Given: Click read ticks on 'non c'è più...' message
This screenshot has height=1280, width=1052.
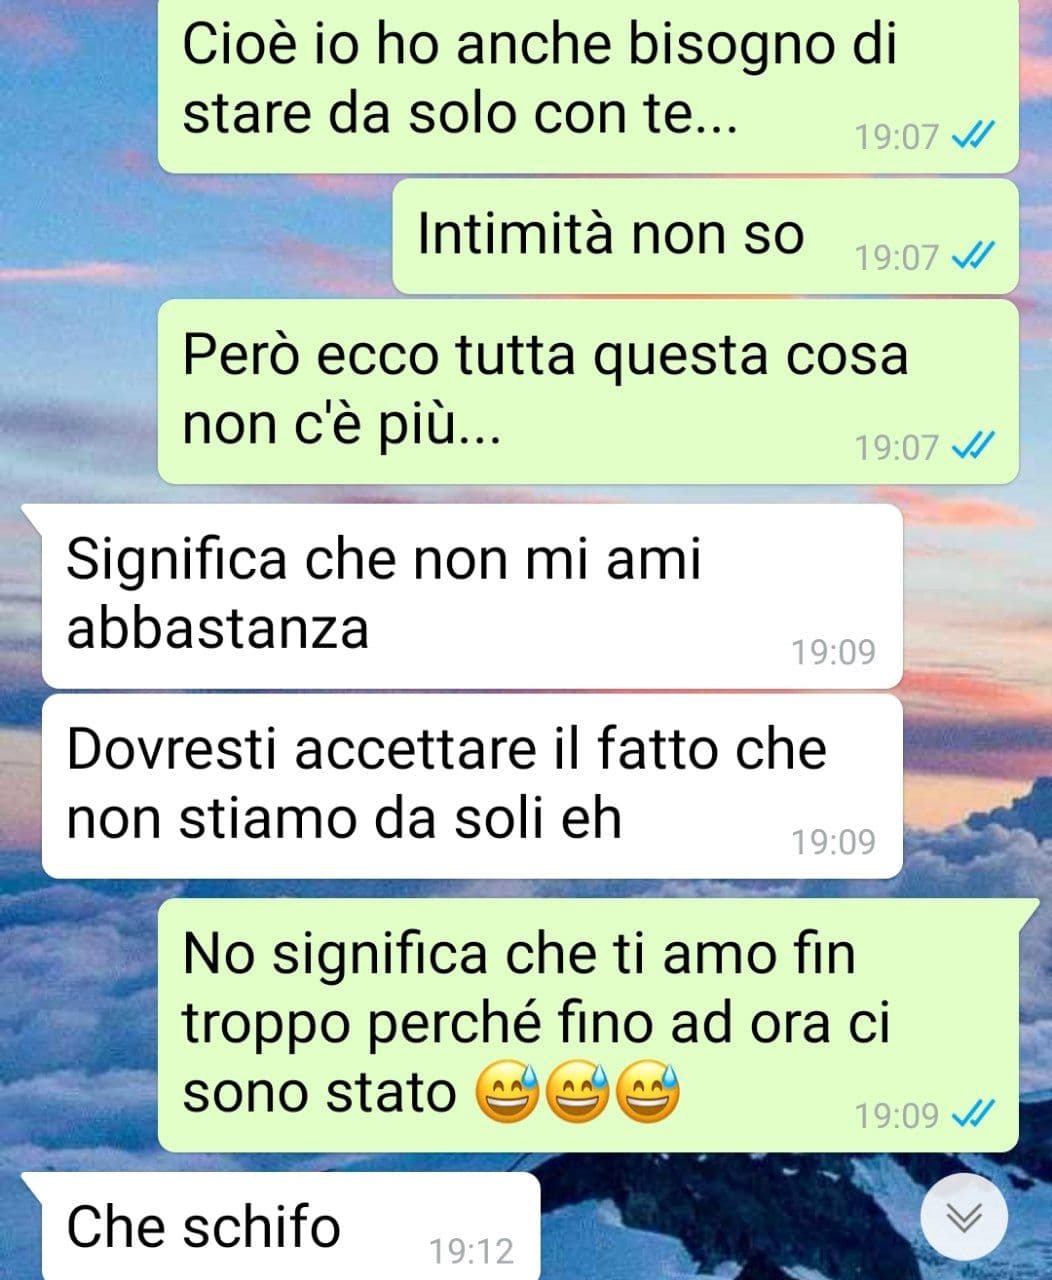Looking at the screenshot, I should (972, 446).
